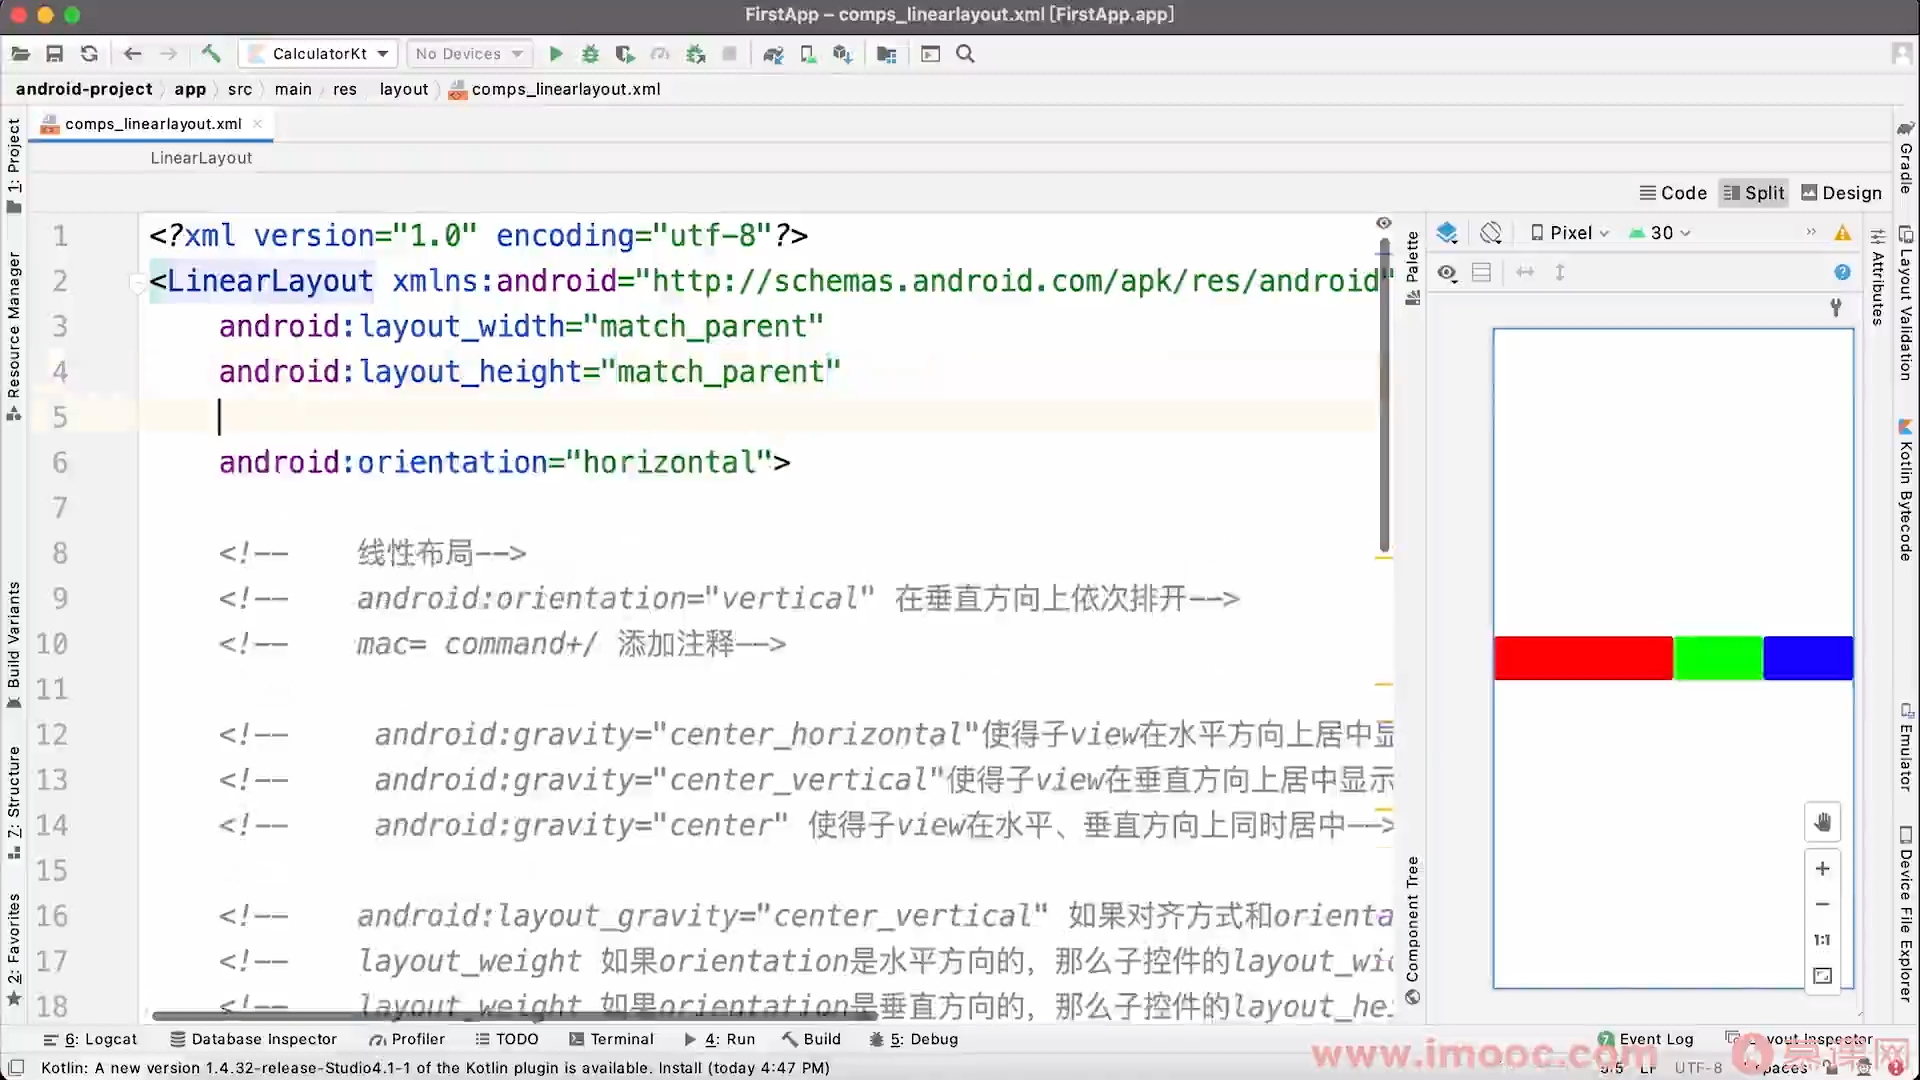
Task: Open the No Devices dropdown
Action: tap(469, 54)
